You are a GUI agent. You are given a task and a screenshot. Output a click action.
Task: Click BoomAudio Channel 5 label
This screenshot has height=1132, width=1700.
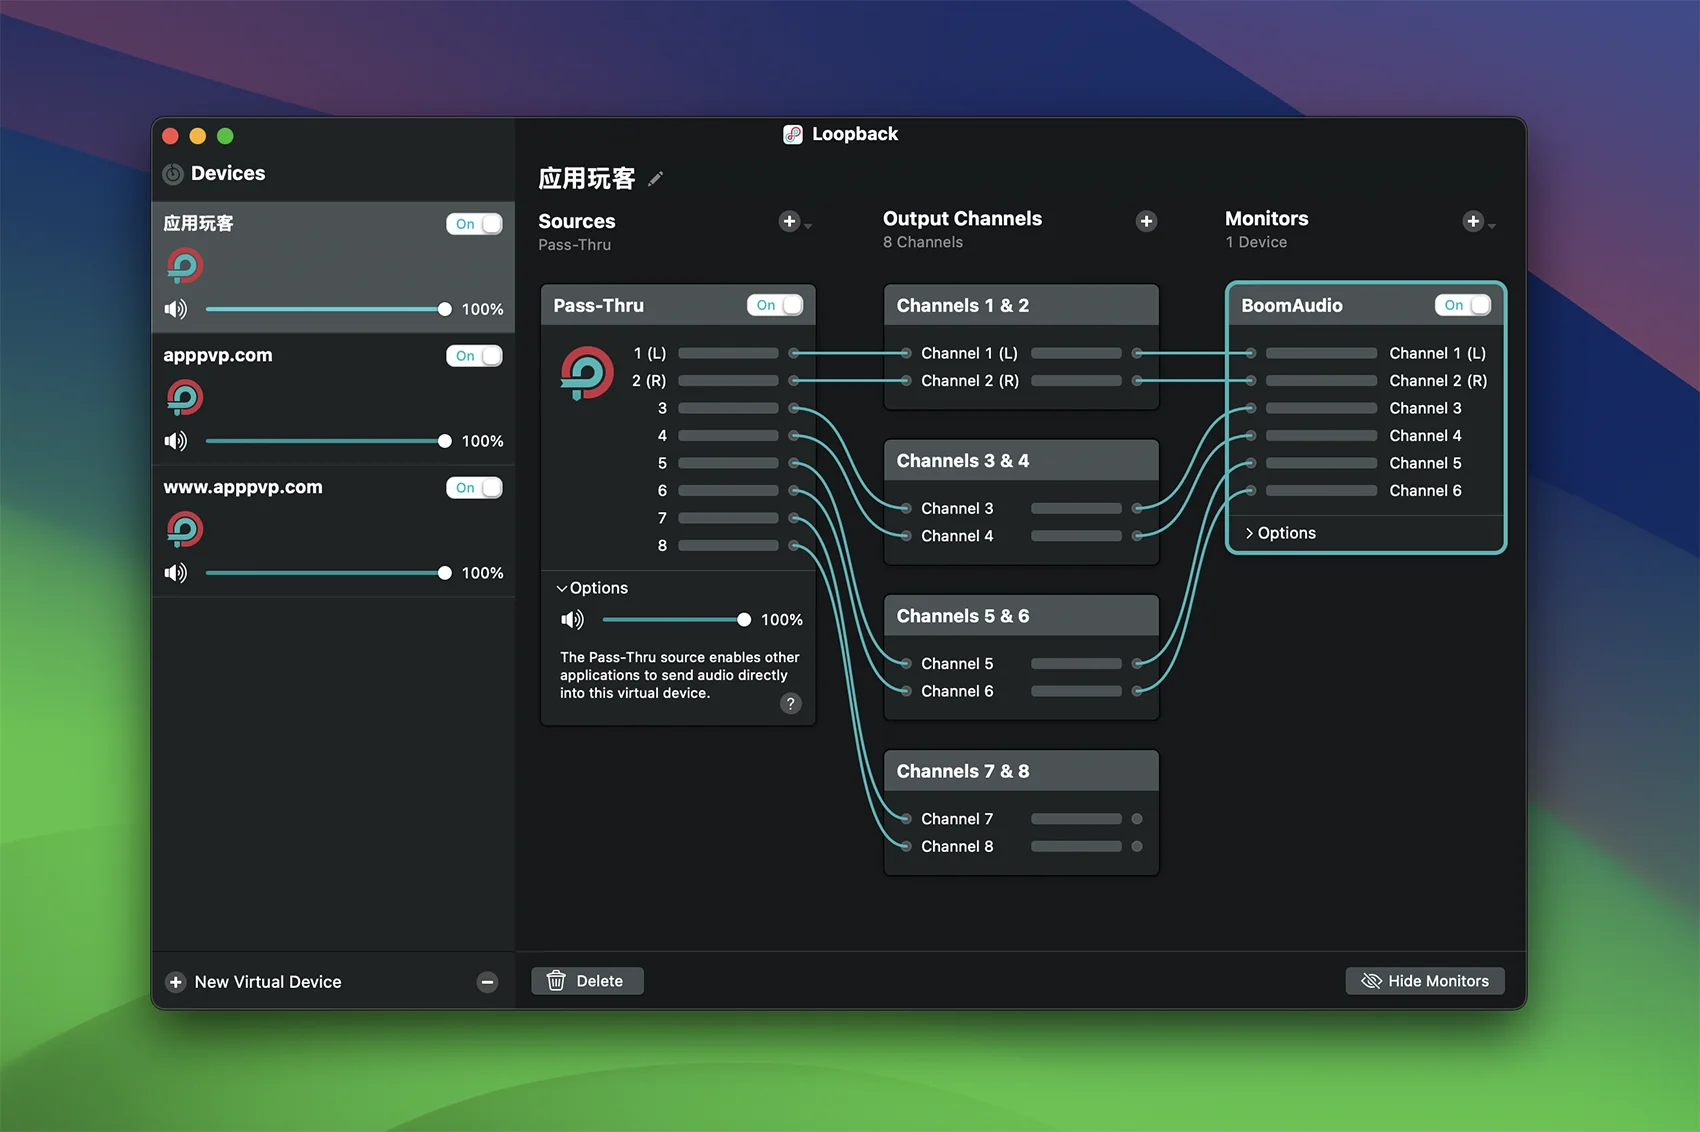1425,463
